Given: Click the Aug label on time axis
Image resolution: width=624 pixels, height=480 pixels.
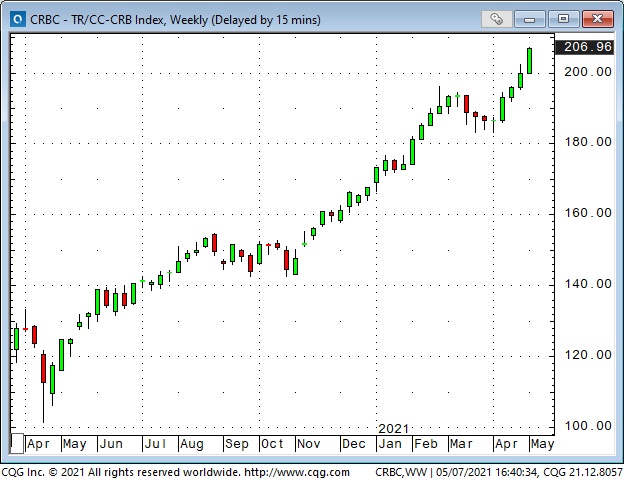Looking at the screenshot, I should [192, 444].
